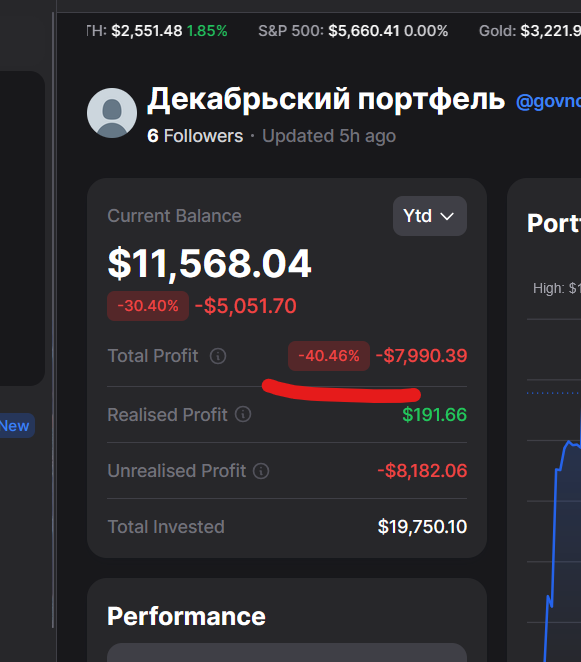The image size is (581, 662).
Task: Open the Ytd time range dropdown
Action: tap(430, 216)
